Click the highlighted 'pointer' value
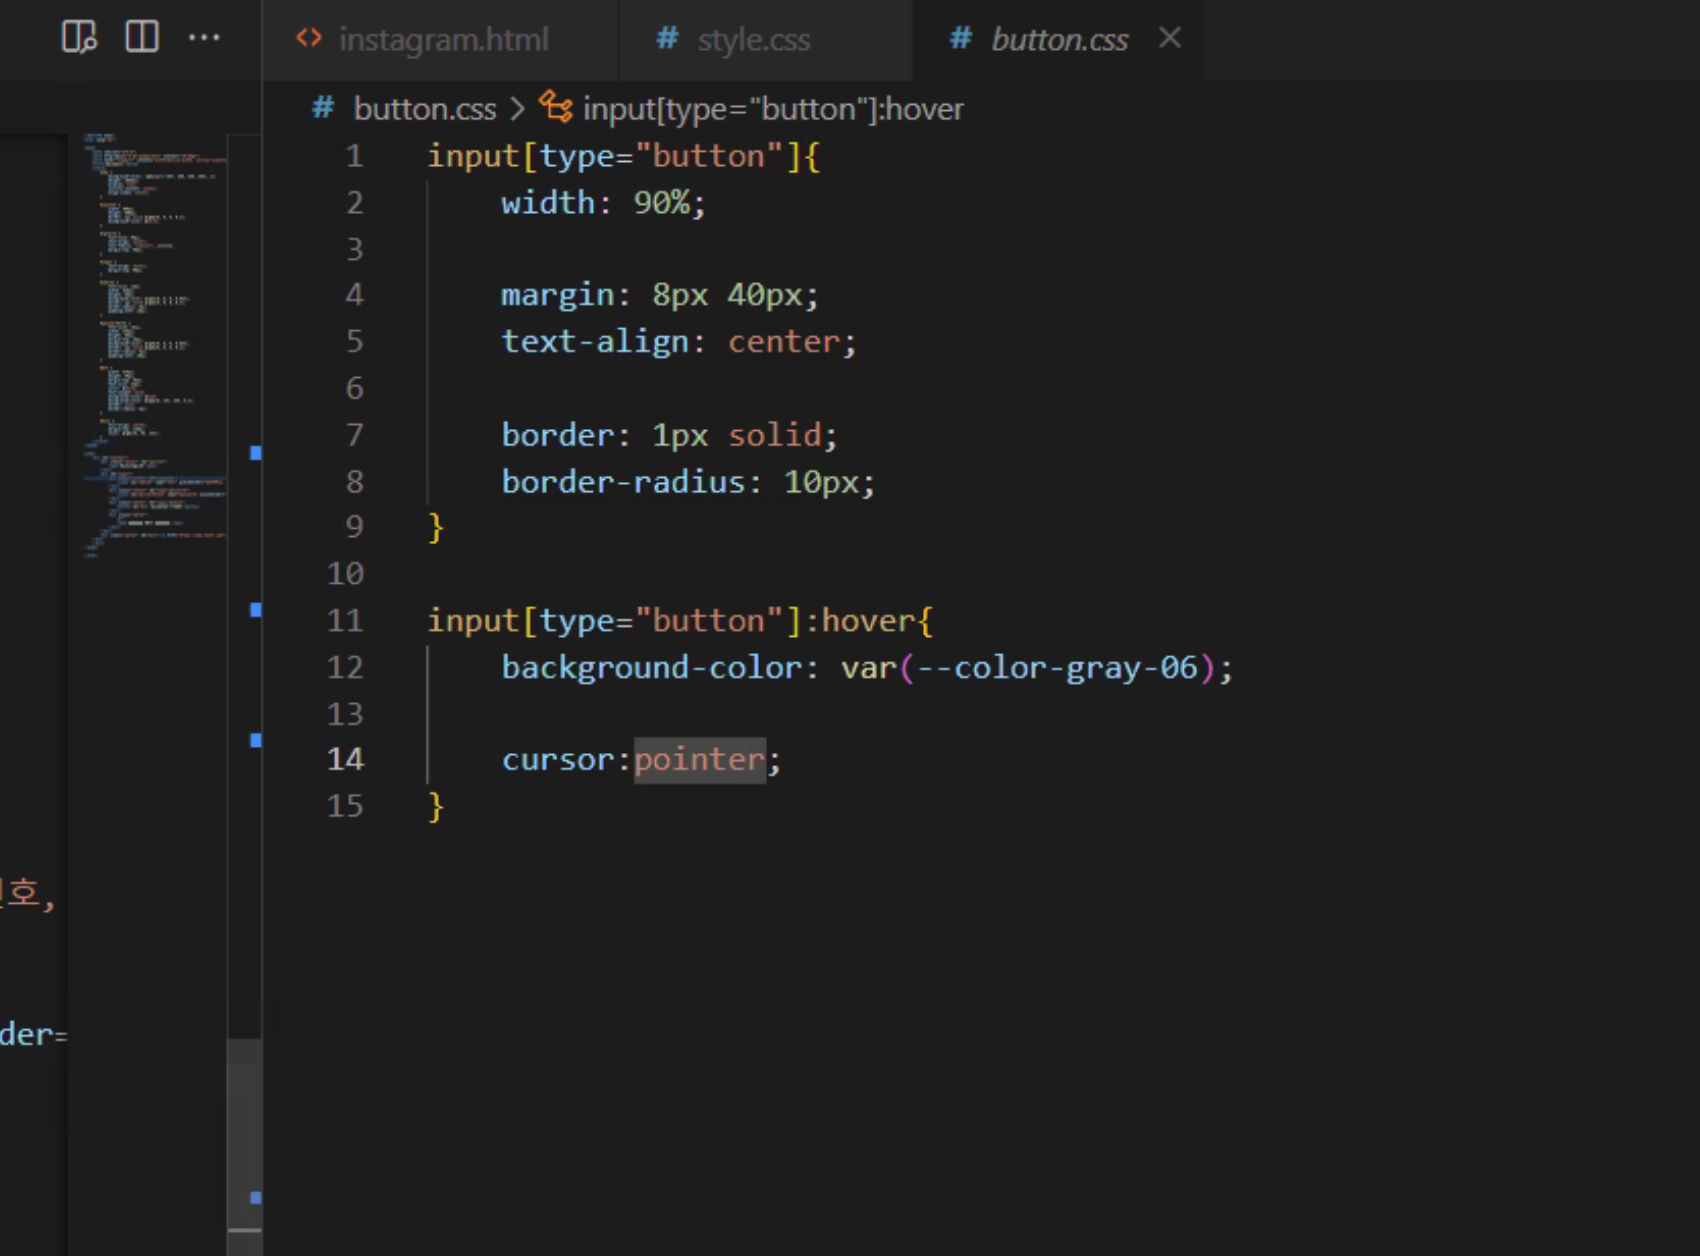 click(x=700, y=760)
